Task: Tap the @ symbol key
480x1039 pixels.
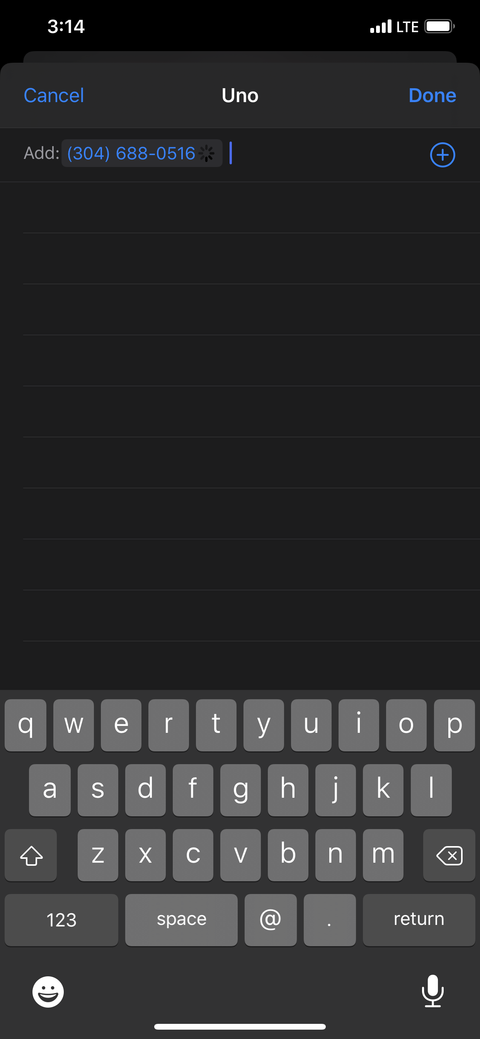Action: click(270, 920)
